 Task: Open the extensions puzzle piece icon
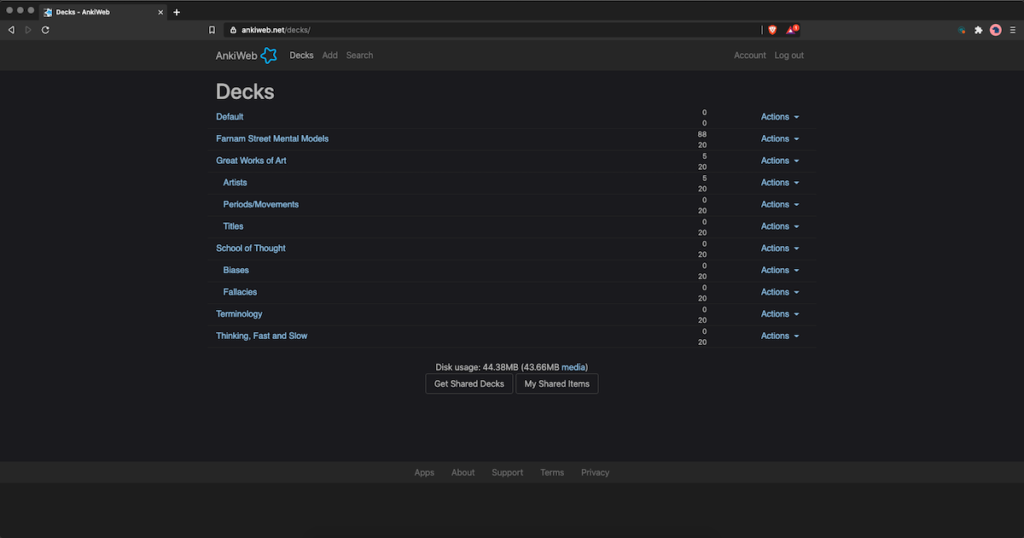(x=978, y=30)
